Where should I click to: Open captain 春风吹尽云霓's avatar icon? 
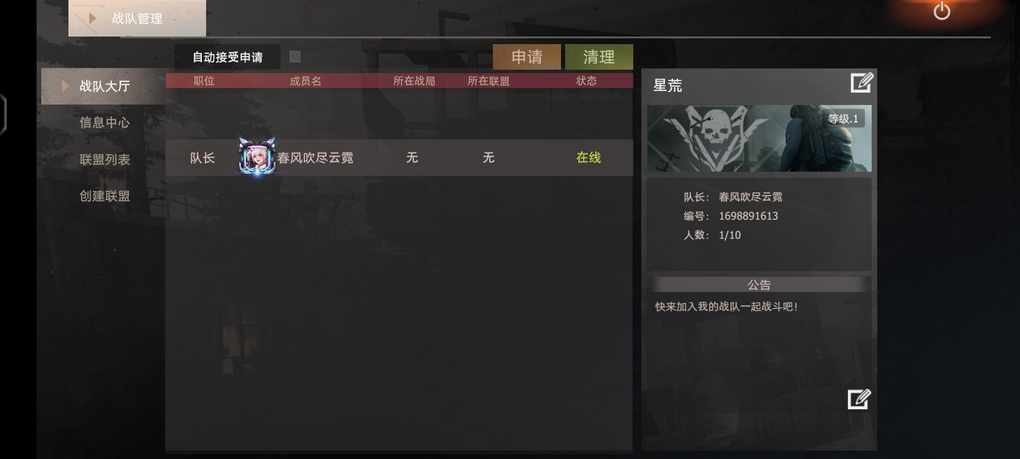257,157
